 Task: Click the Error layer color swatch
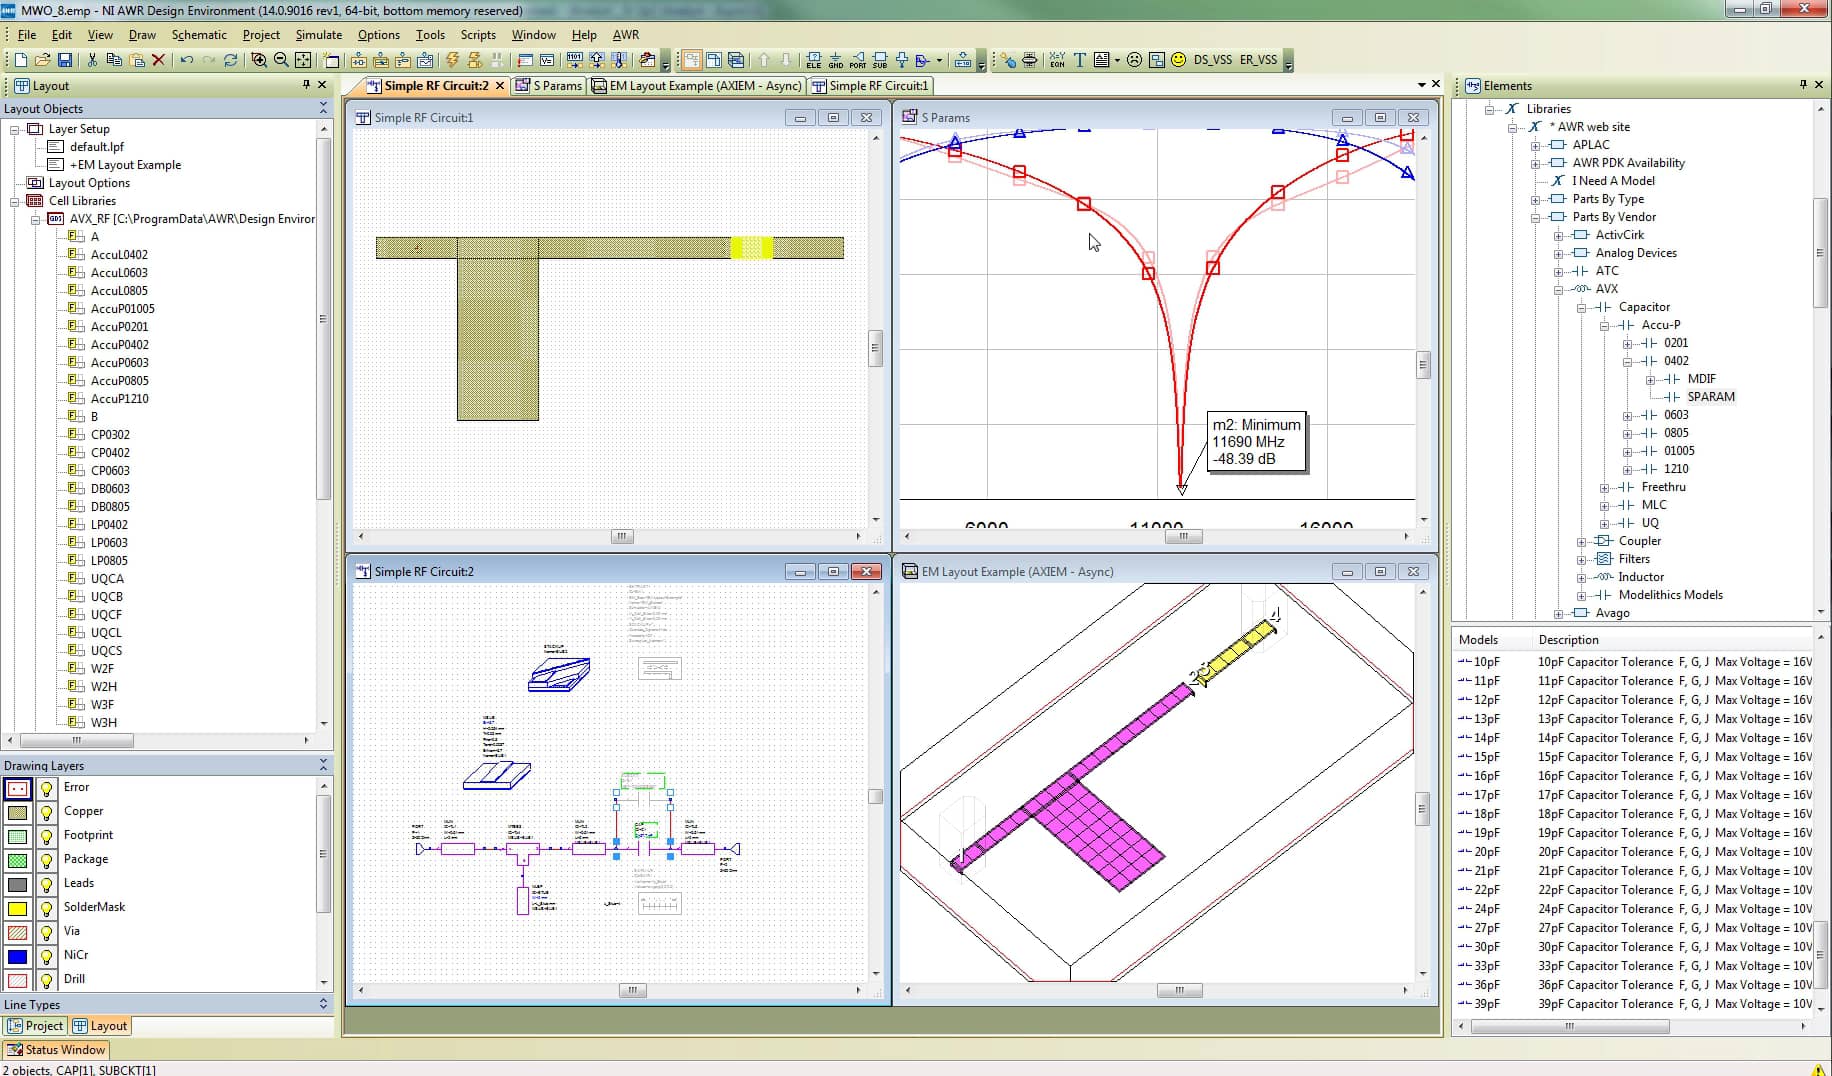pos(18,788)
